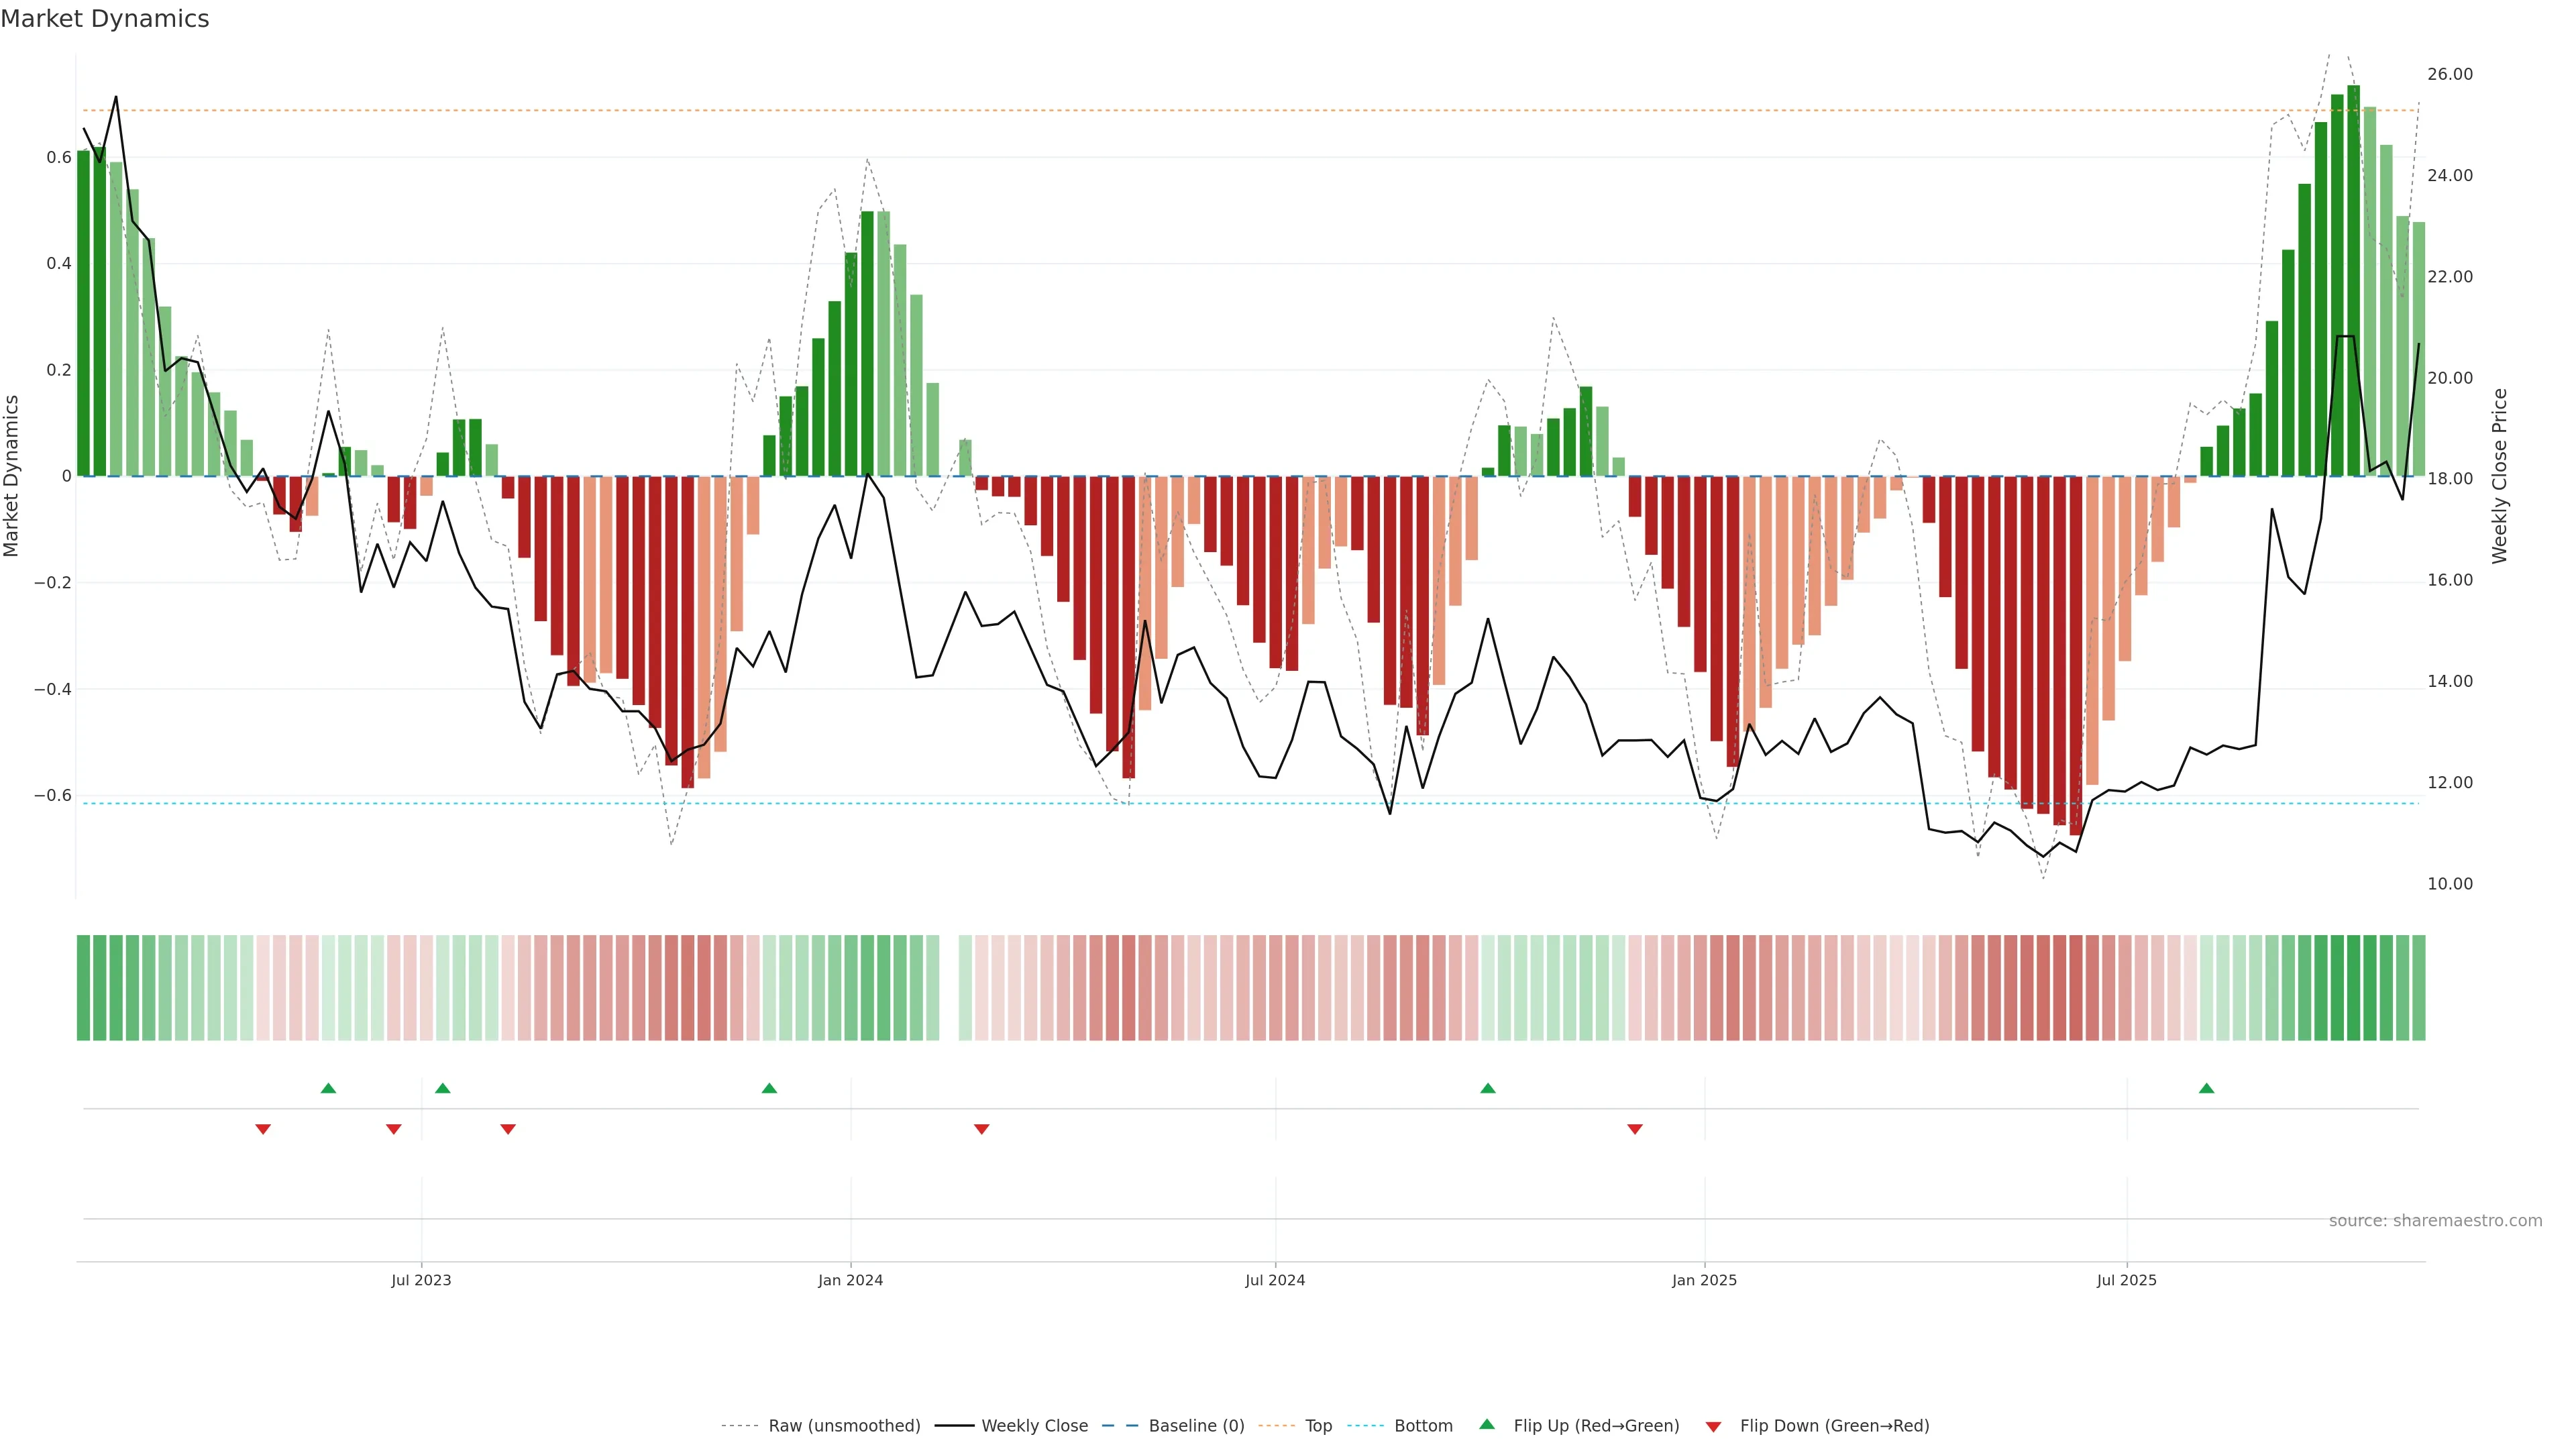2576x1449 pixels.
Task: Click the Weekly Close Price axis title
Action: click(2499, 476)
